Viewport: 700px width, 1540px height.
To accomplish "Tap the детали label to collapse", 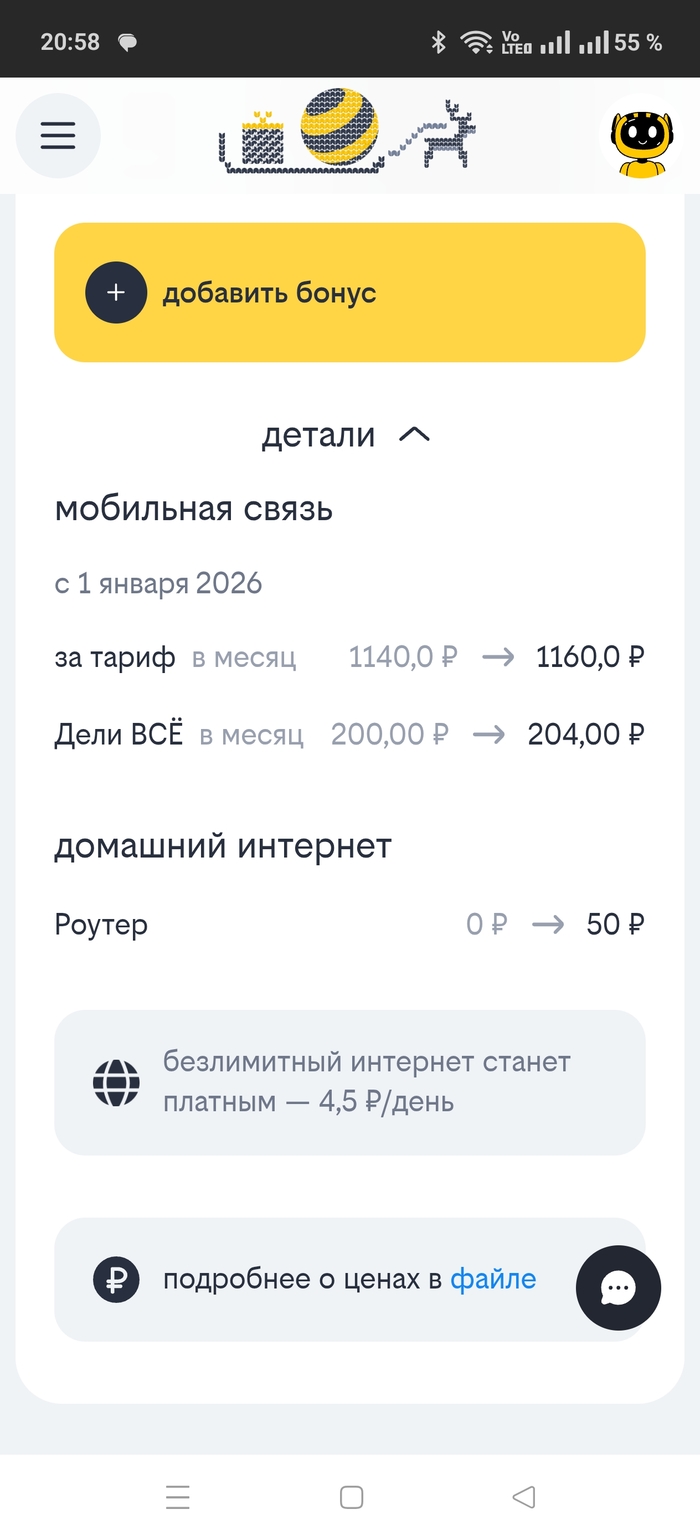I will point(318,435).
